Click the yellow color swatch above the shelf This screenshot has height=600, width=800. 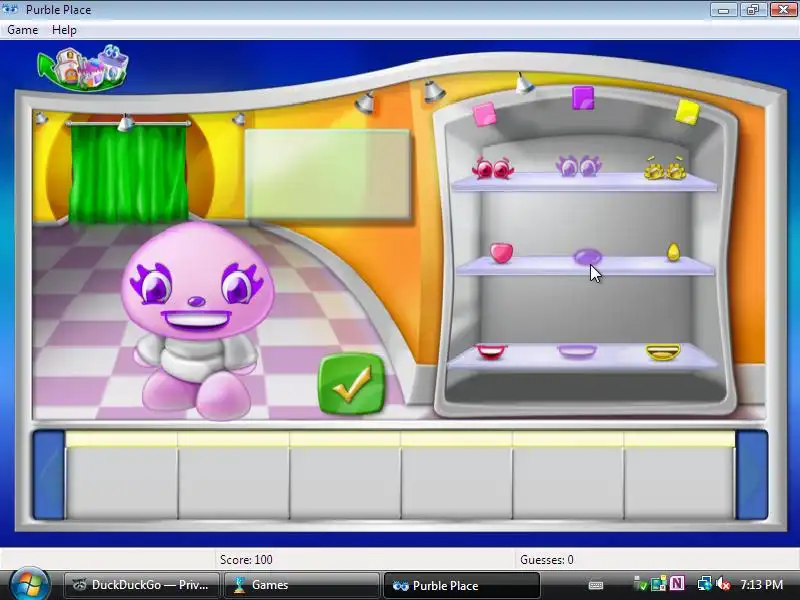687,112
